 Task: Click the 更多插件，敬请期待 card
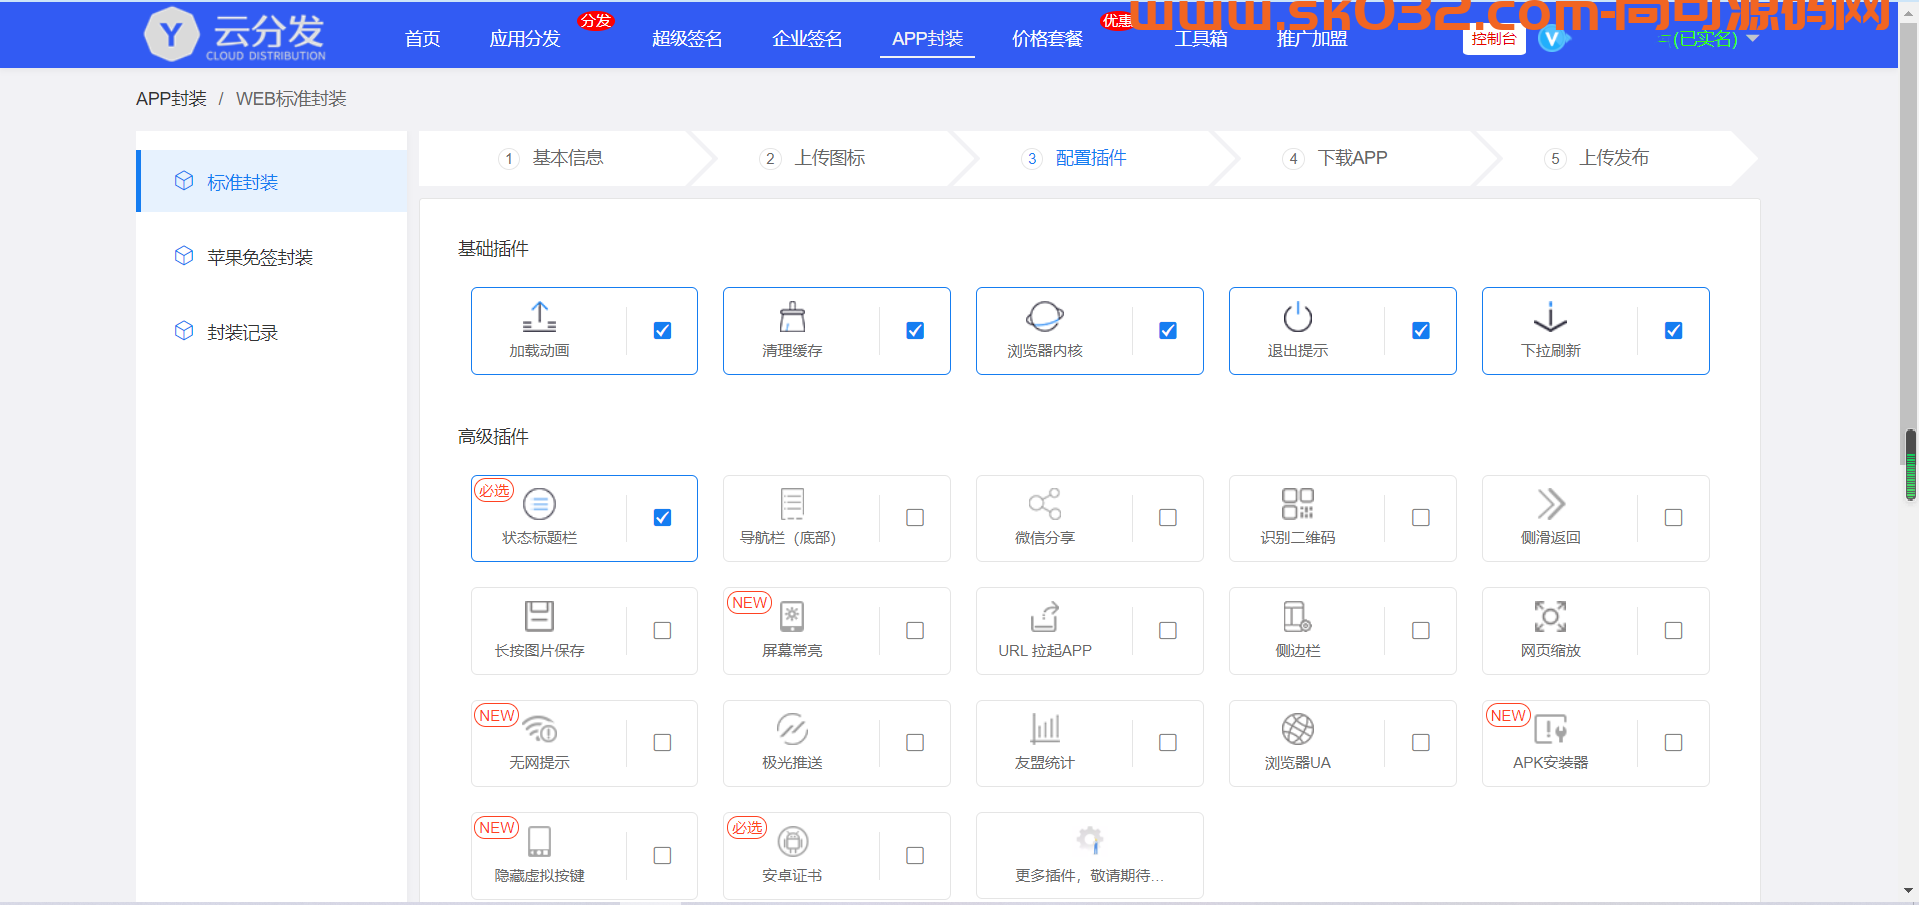1090,855
